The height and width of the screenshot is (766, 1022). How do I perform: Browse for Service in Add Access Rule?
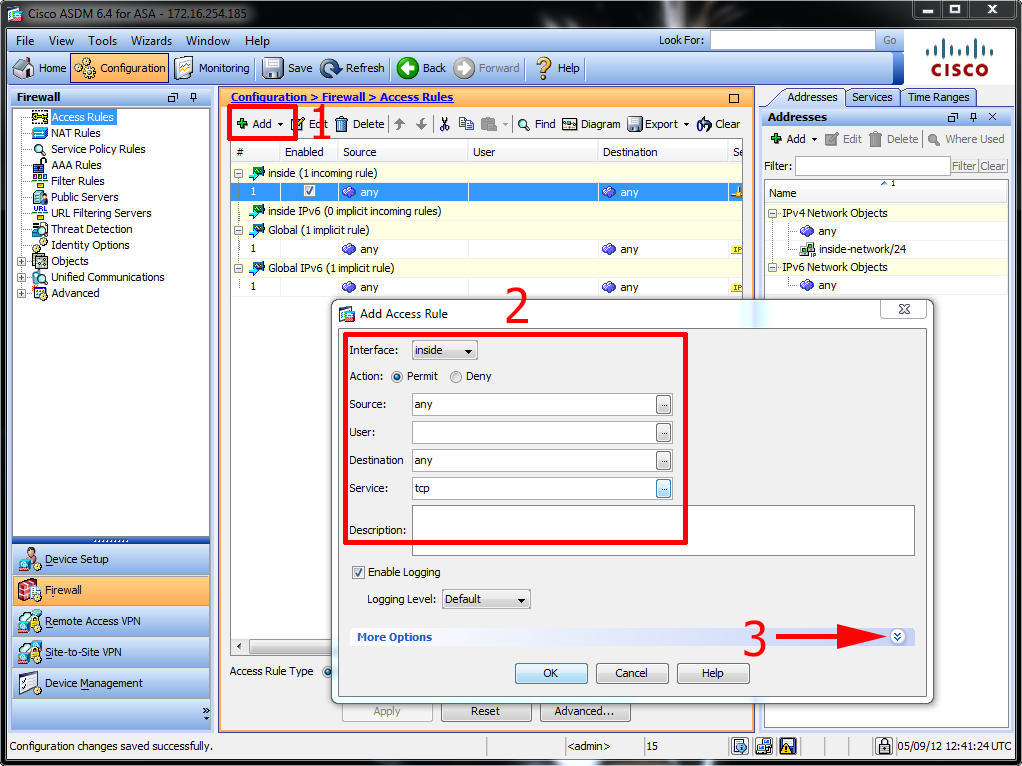664,488
